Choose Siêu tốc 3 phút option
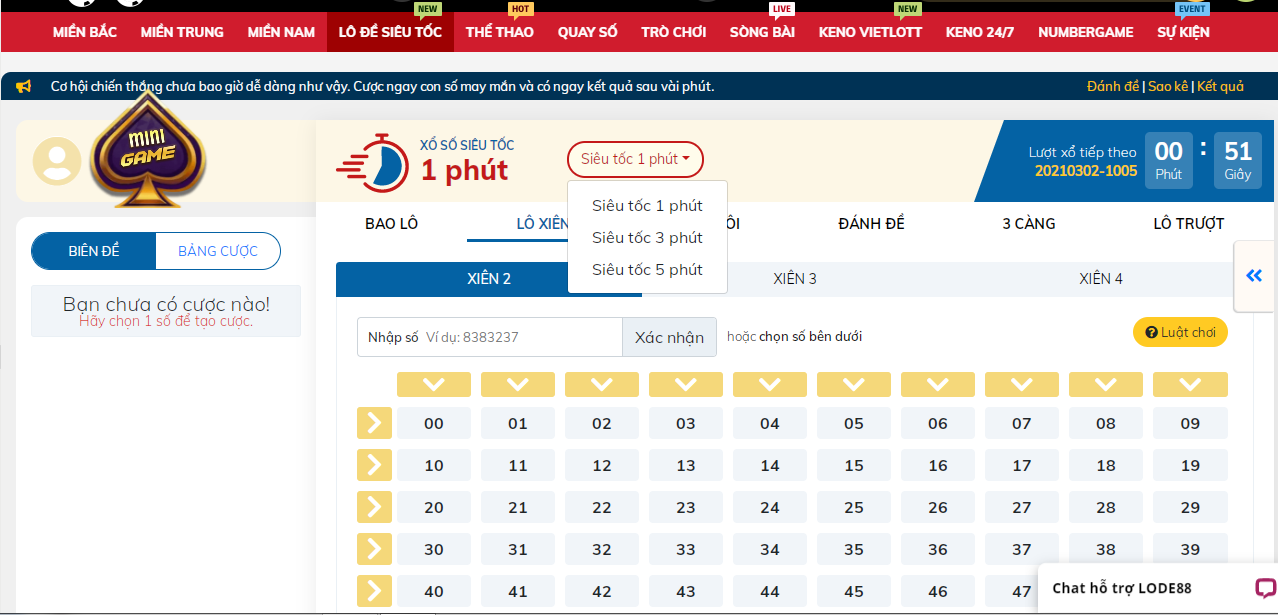Viewport: 1278px width, 615px height. point(647,238)
